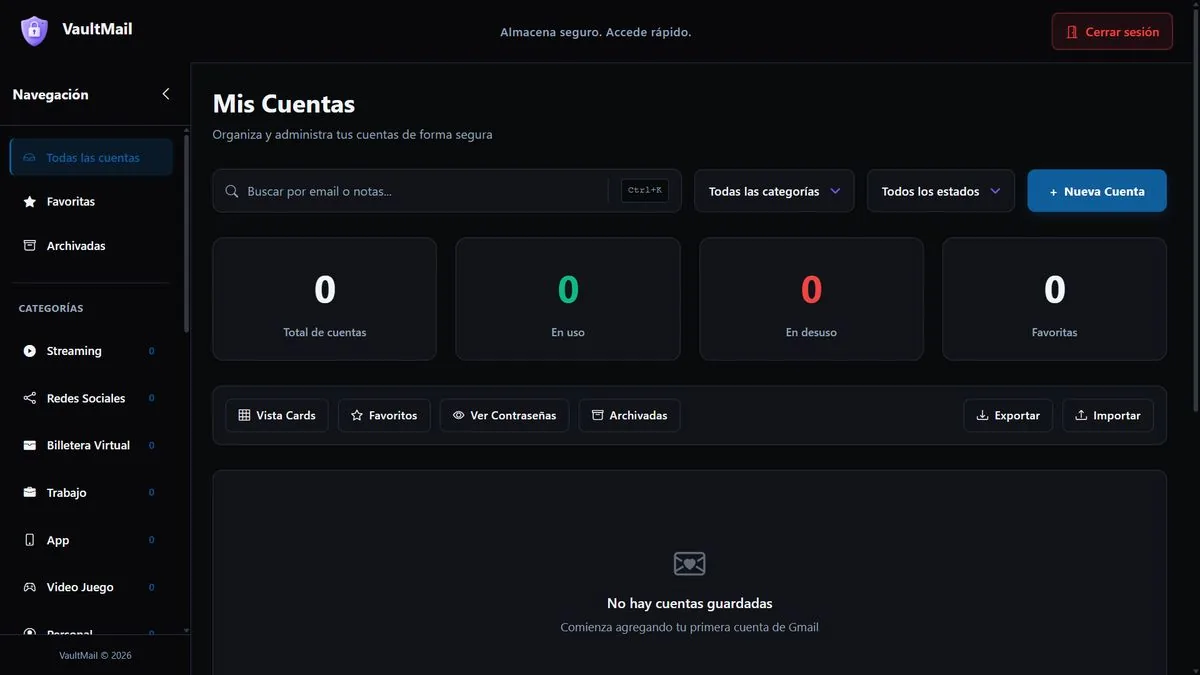The height and width of the screenshot is (675, 1200).
Task: Click the star icon next to Favoritas
Action: coord(30,202)
